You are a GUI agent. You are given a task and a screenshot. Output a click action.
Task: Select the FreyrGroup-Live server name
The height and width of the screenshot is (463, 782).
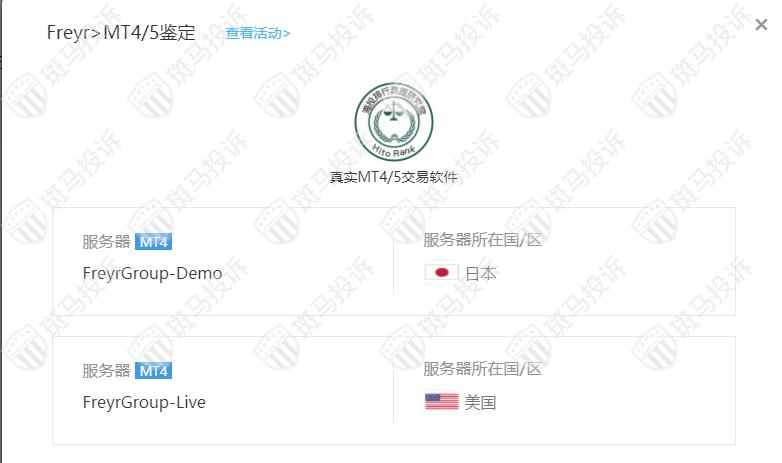144,402
